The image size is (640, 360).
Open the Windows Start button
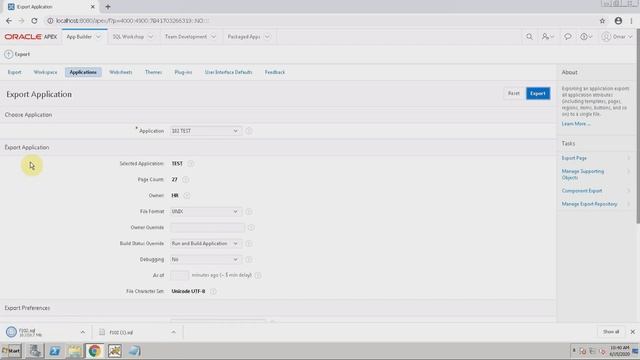tap(11, 351)
